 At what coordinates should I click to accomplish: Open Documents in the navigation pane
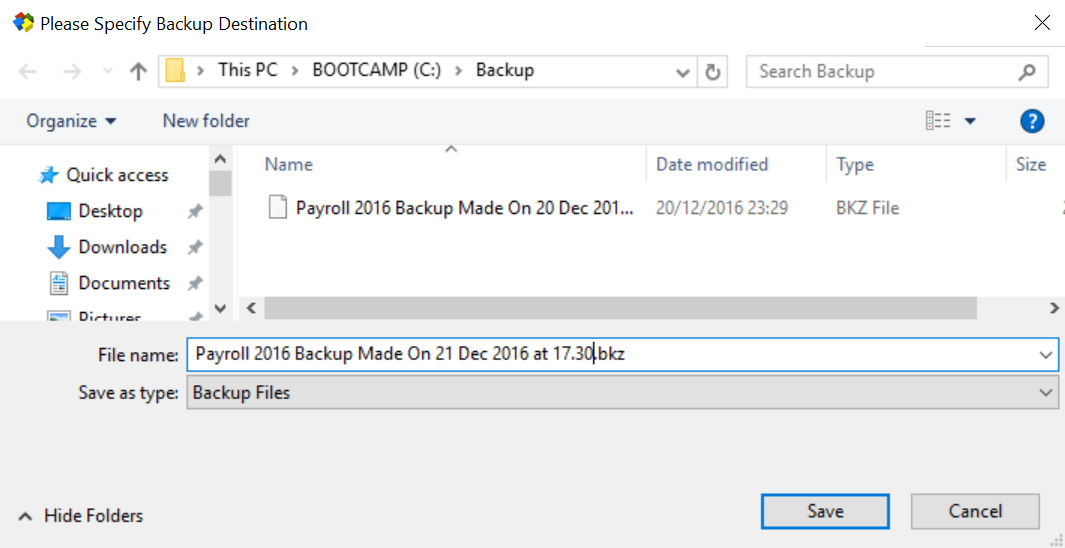coord(124,283)
